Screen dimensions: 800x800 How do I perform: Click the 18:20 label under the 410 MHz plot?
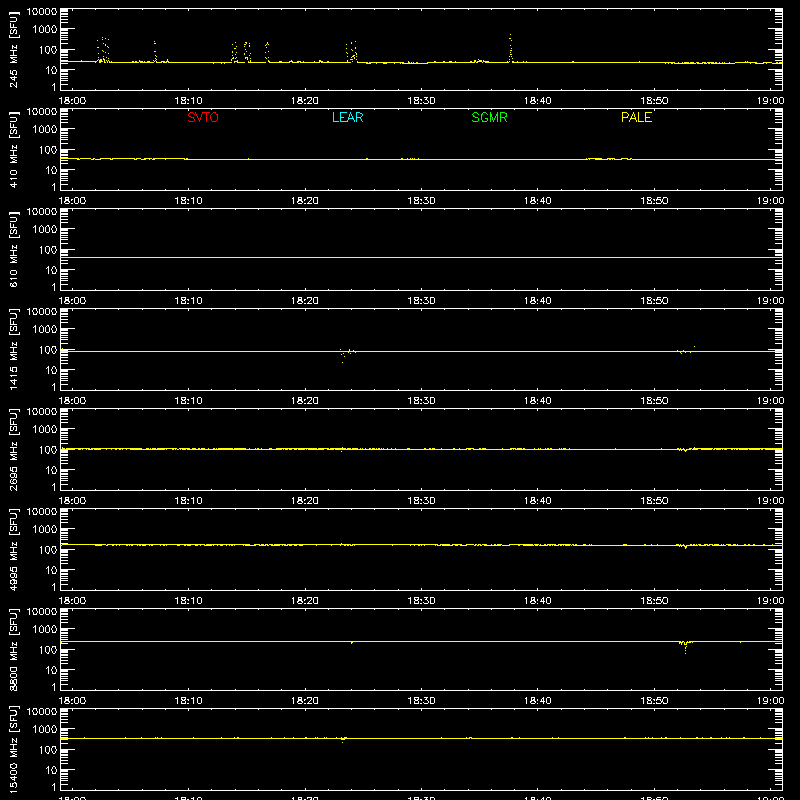pyautogui.click(x=305, y=201)
